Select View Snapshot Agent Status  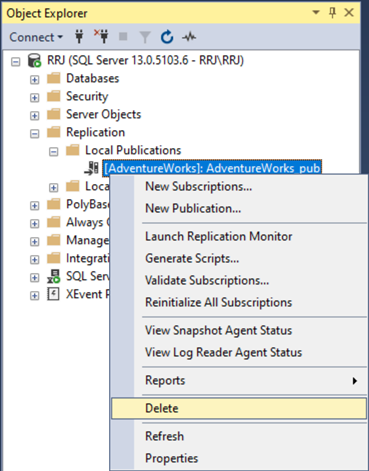[239, 330]
